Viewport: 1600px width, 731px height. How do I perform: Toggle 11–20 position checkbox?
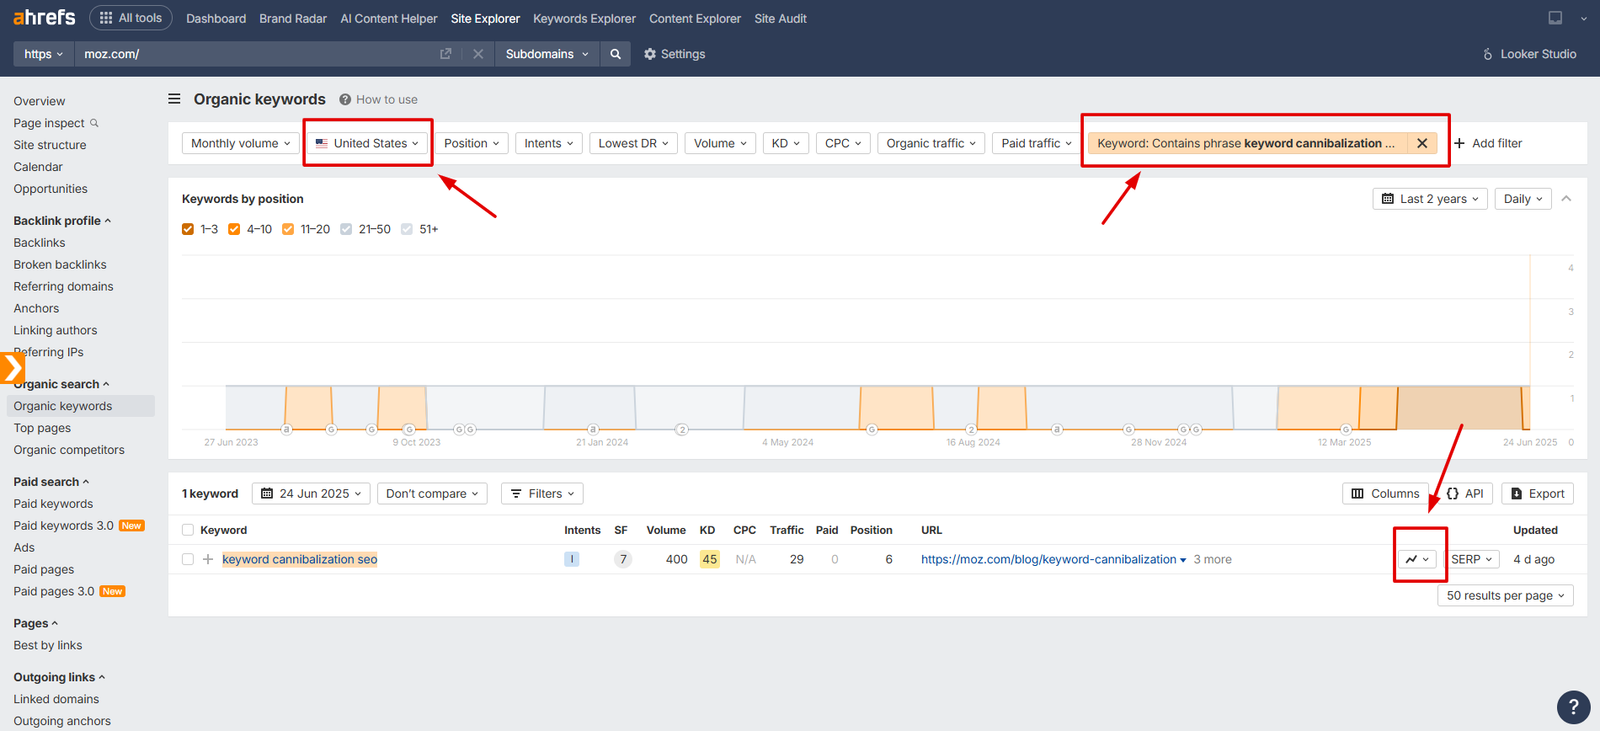click(x=288, y=229)
